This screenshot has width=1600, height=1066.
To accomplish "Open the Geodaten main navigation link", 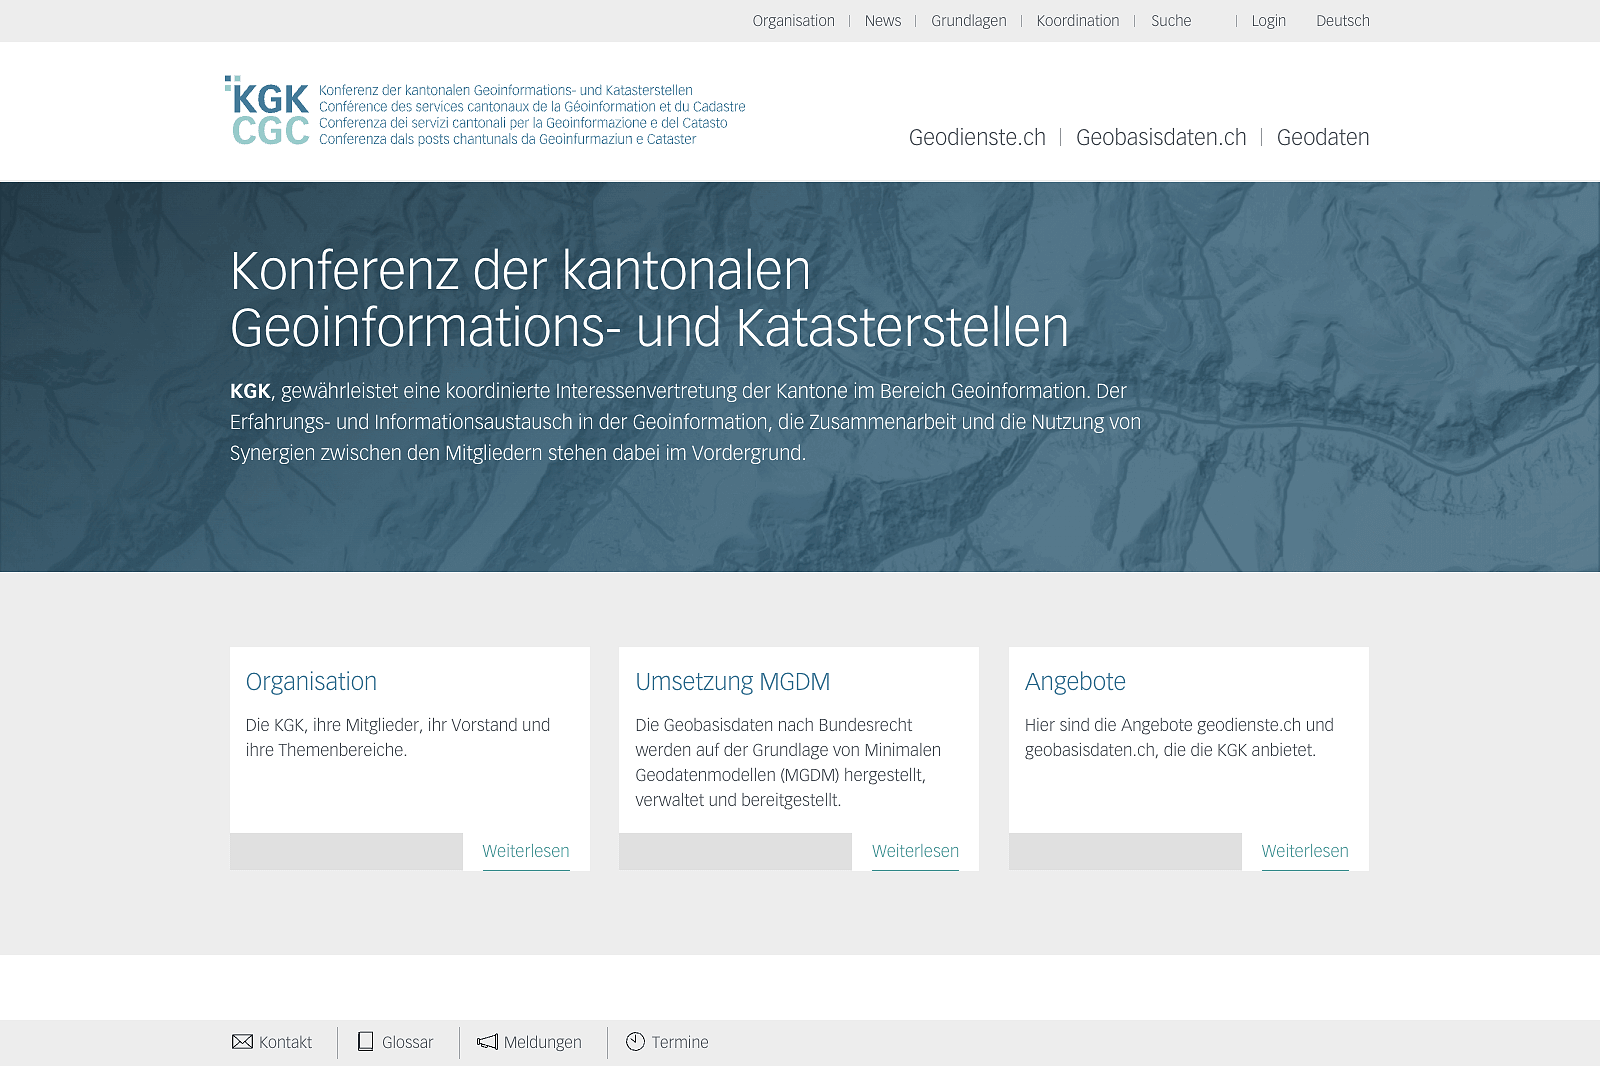I will point(1322,138).
